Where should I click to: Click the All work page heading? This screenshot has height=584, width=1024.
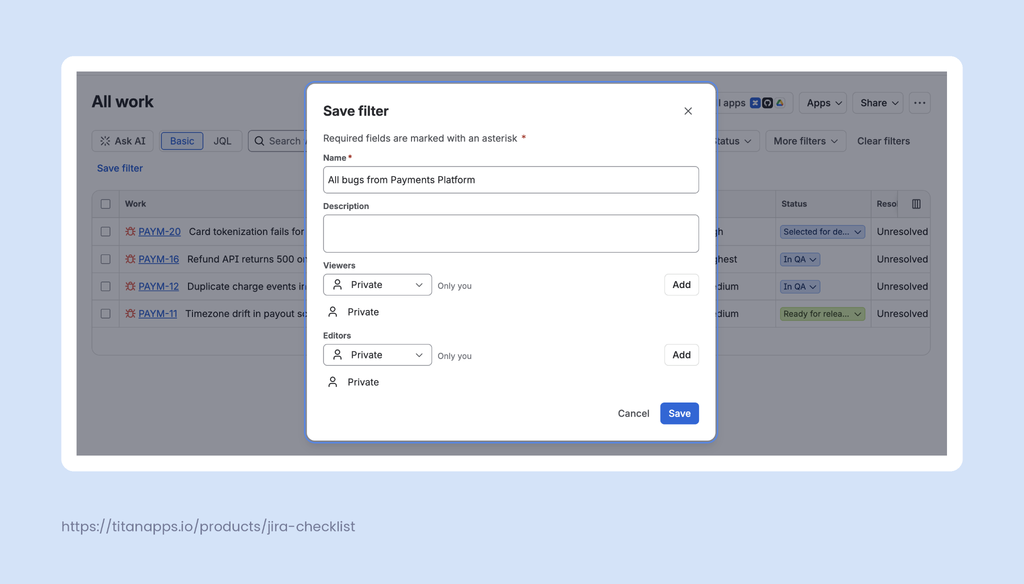[123, 102]
